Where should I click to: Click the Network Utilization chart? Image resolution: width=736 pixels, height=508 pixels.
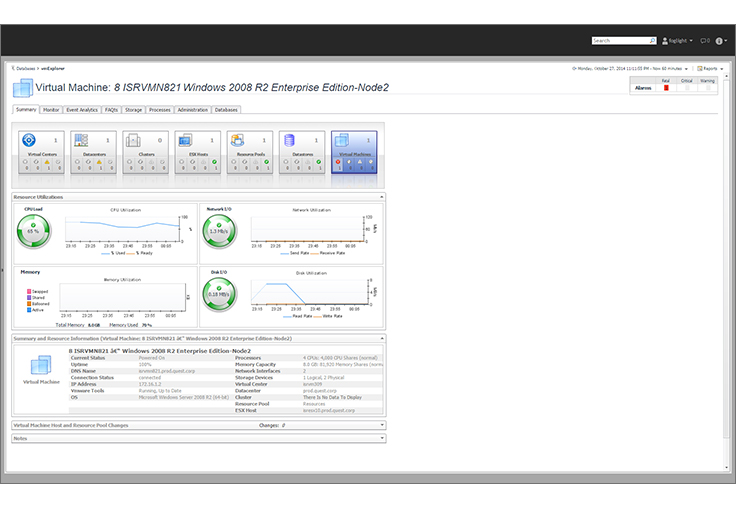coord(308,229)
